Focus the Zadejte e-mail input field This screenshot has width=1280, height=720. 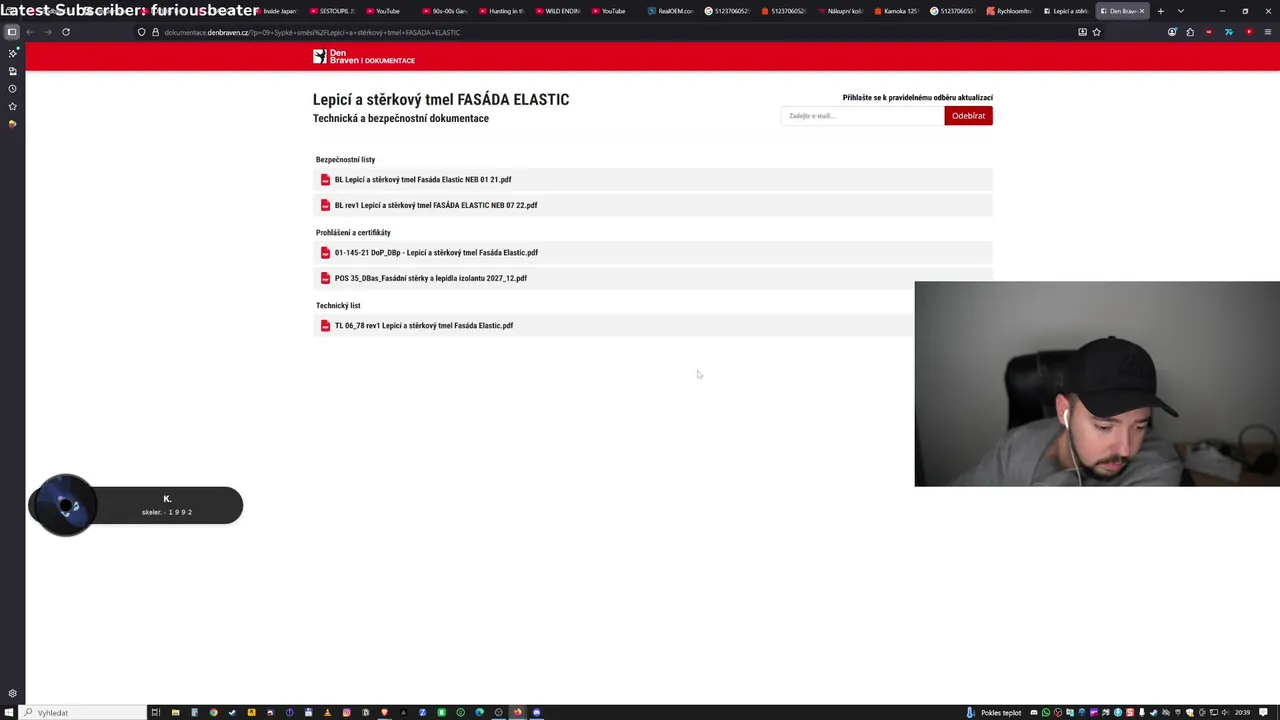click(862, 116)
